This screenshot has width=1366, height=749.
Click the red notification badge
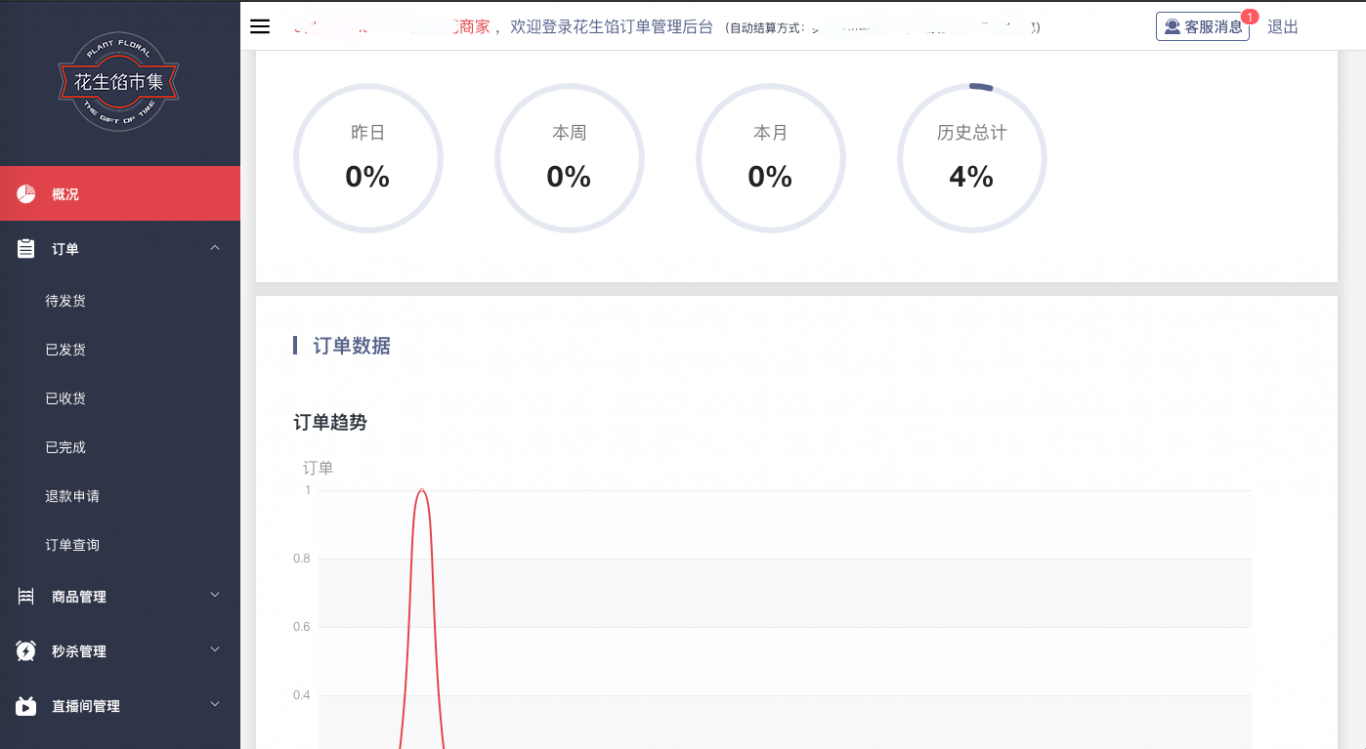click(1249, 16)
